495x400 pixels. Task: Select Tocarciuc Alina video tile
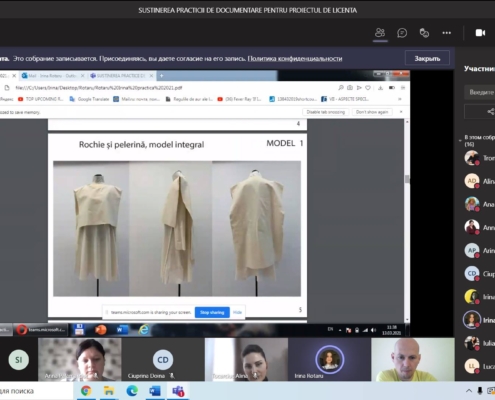click(x=246, y=360)
